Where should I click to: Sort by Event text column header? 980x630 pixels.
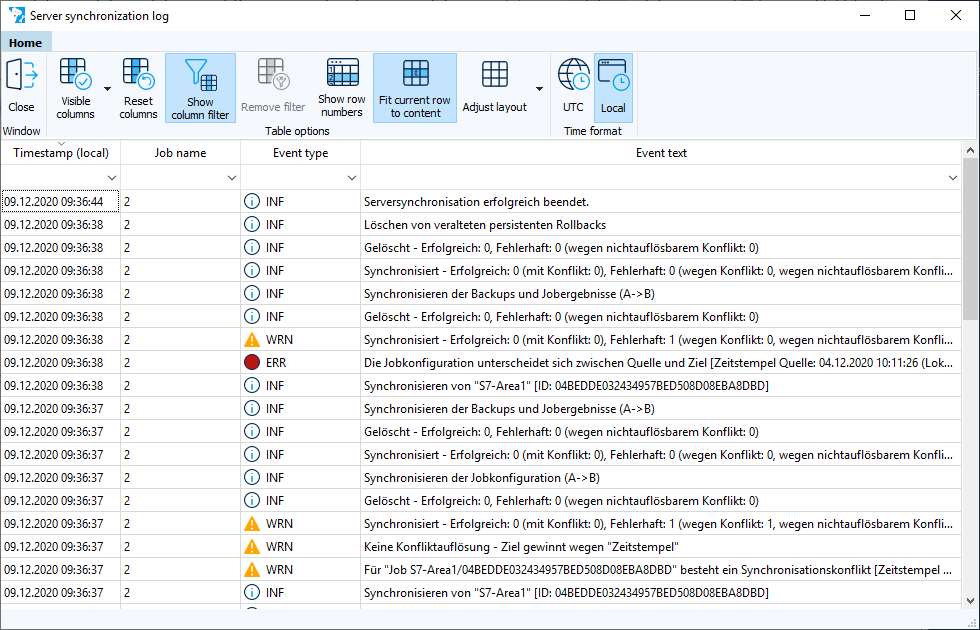(661, 153)
